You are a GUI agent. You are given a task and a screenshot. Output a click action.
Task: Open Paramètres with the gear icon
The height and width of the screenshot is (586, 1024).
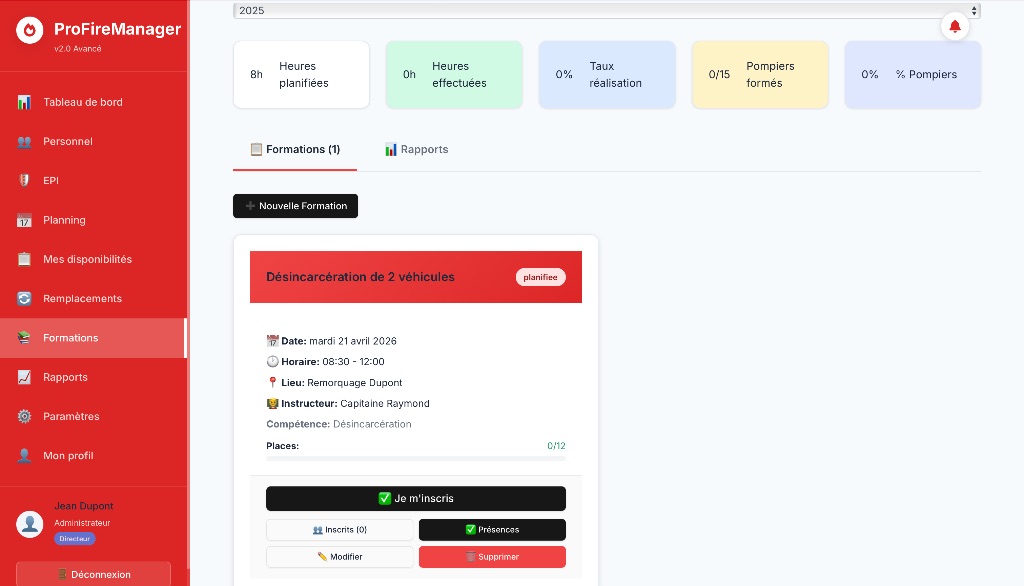coord(24,416)
